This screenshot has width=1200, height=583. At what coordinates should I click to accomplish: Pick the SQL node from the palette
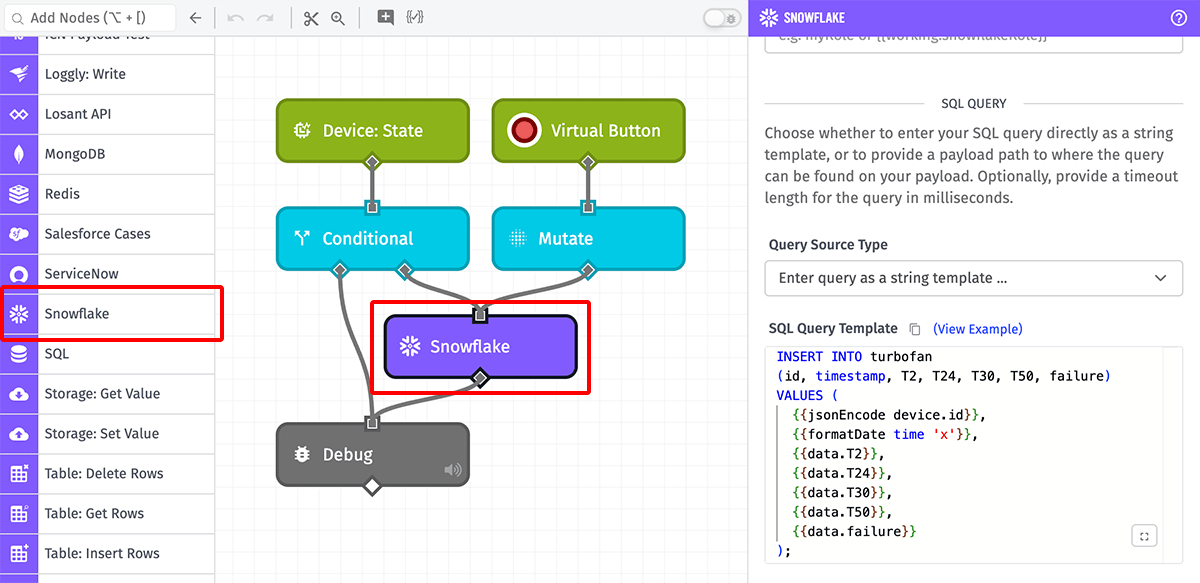(x=107, y=354)
